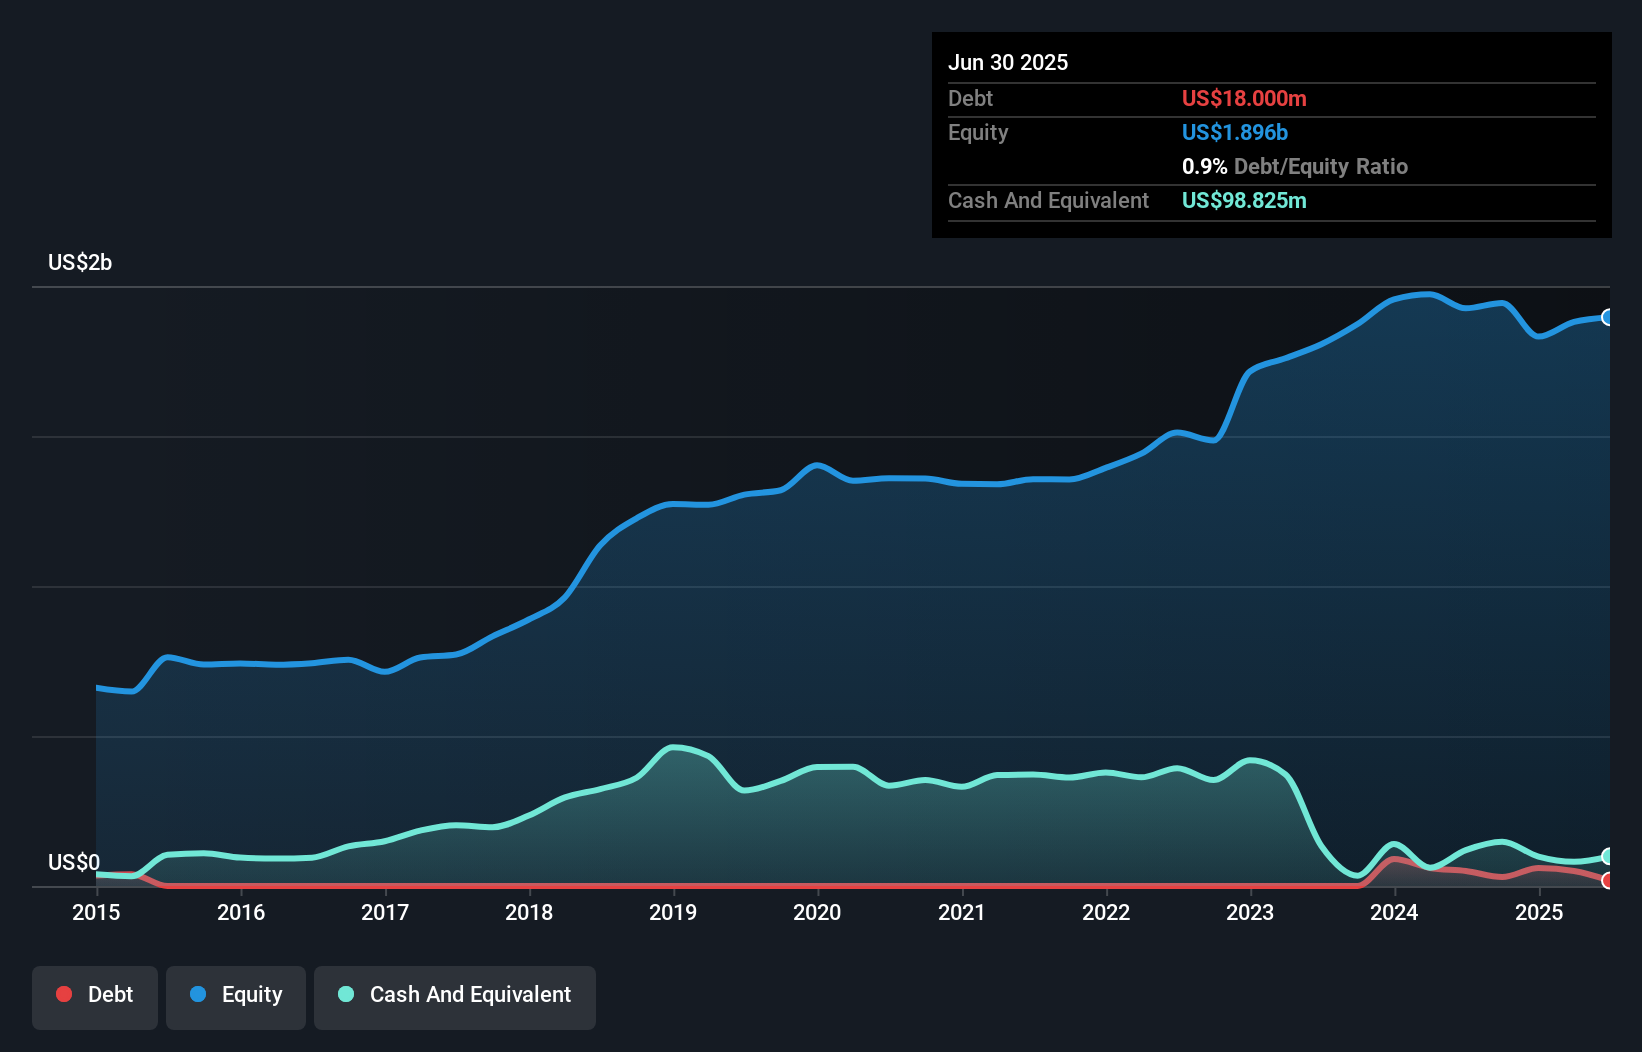Expand the Debt/Equity Ratio row

tap(1296, 166)
